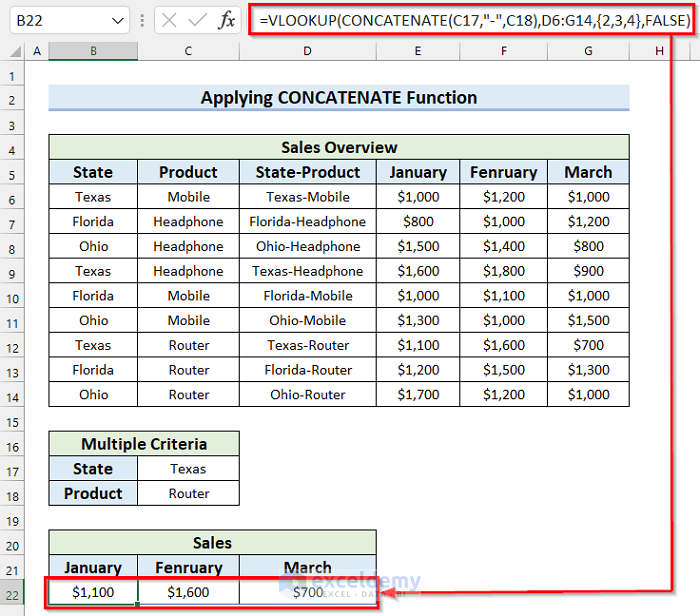Click the Select All corner triangle
The image size is (700, 616).
[x=15, y=51]
